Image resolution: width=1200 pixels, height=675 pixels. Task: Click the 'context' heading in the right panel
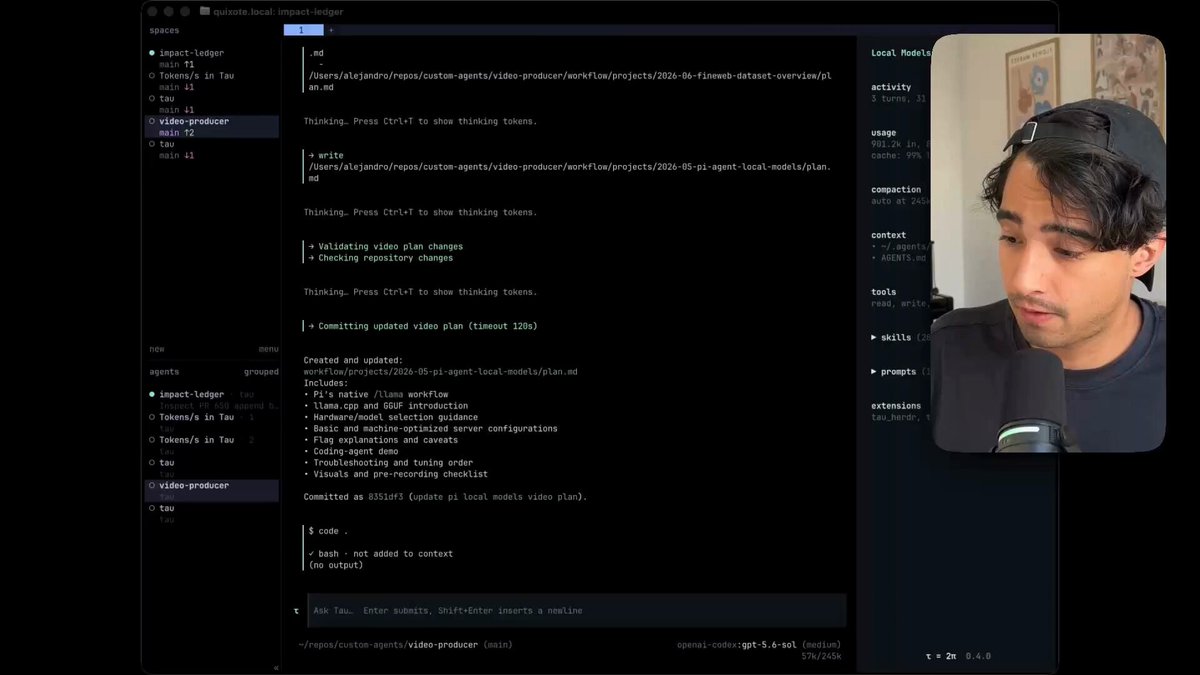click(x=889, y=235)
